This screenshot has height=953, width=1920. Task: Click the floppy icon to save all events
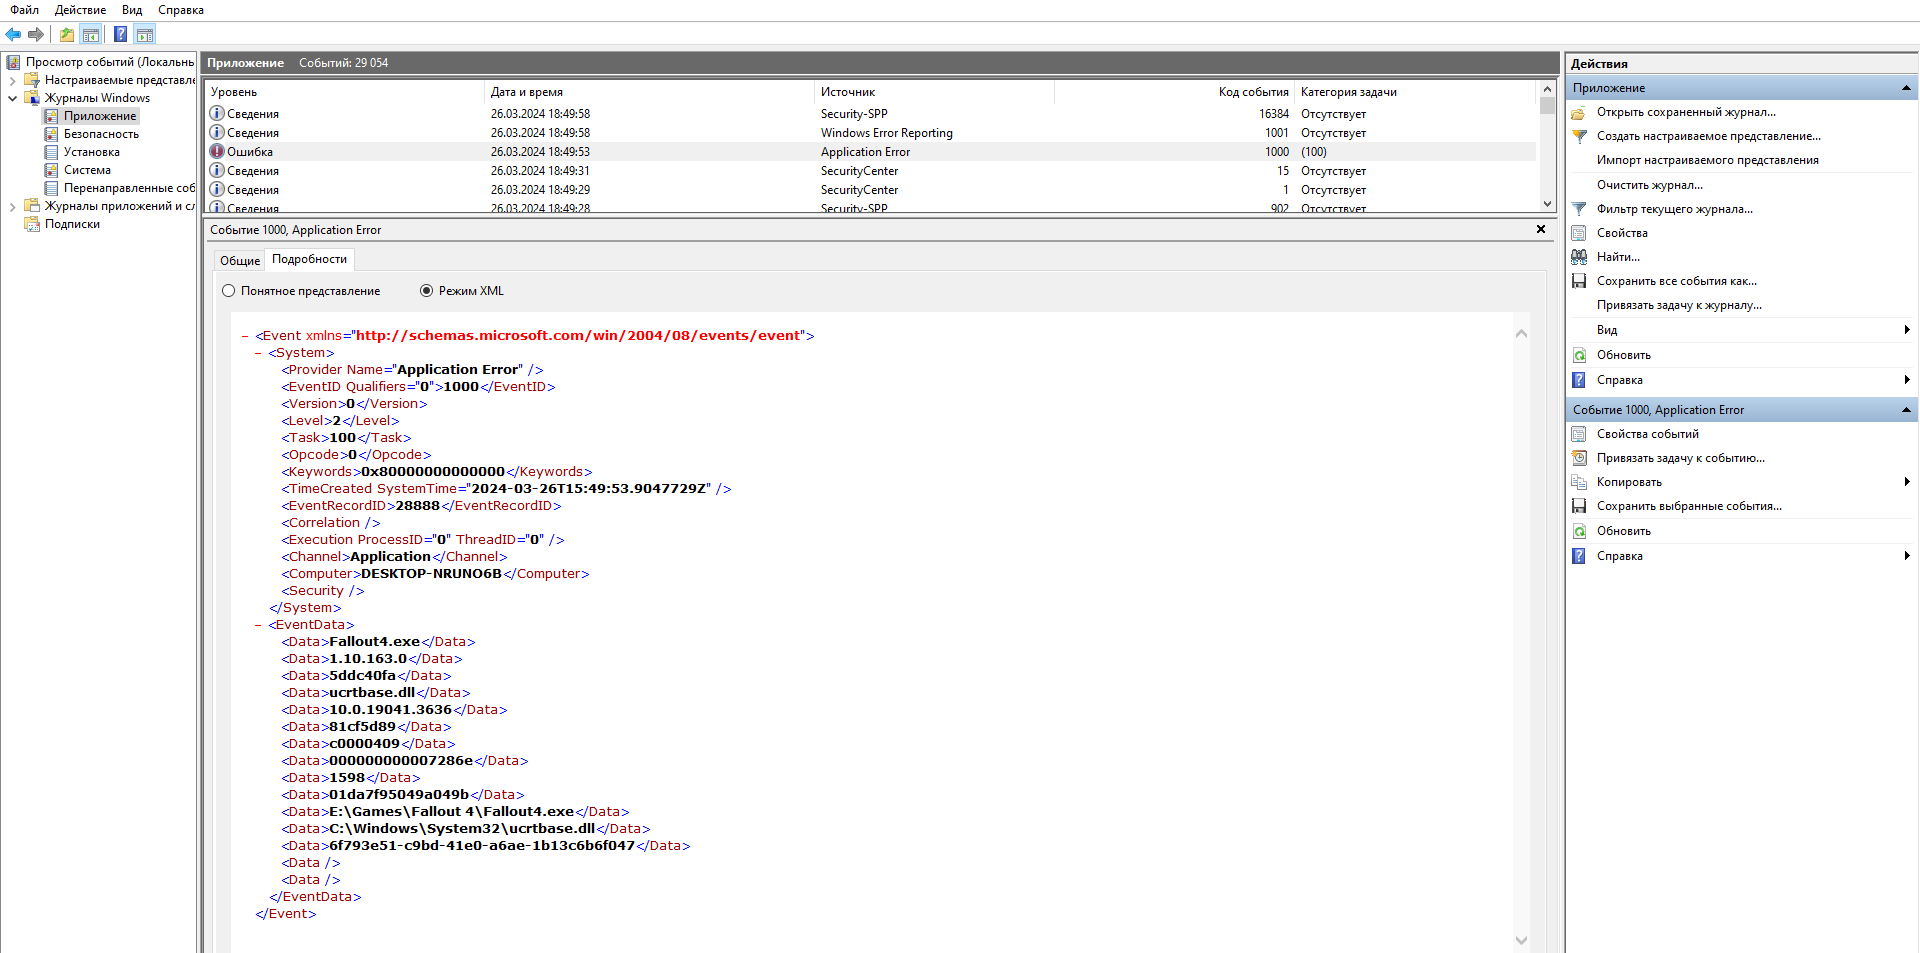point(1579,281)
